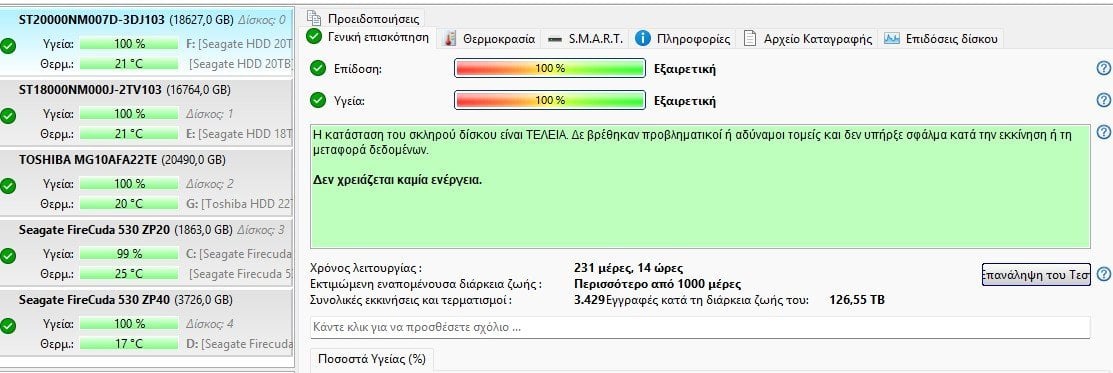Click Επανάληψη του Τεστ button

[1036, 274]
